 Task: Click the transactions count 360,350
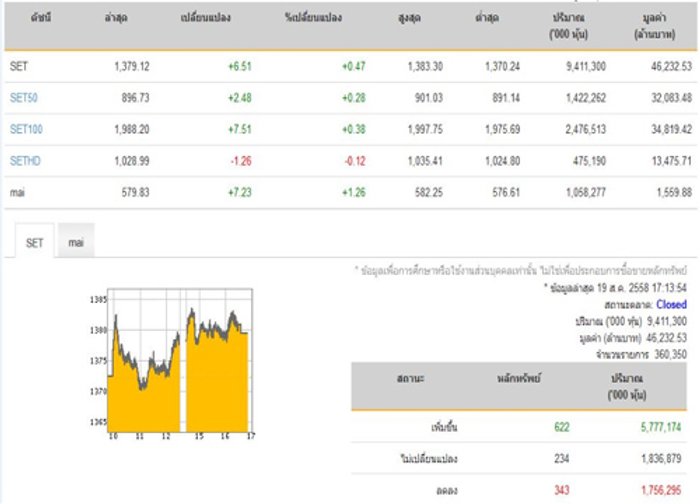click(671, 354)
